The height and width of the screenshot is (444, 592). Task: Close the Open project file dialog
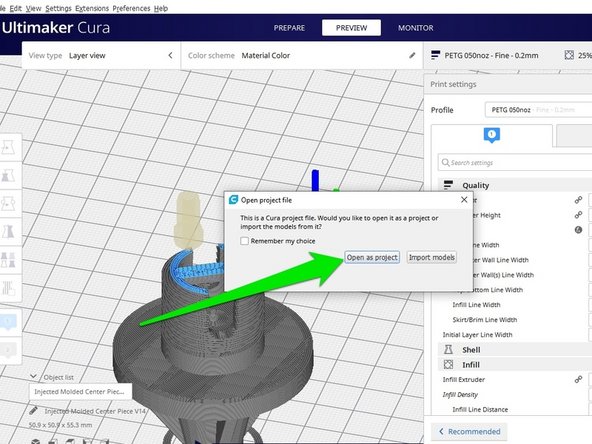[x=464, y=200]
